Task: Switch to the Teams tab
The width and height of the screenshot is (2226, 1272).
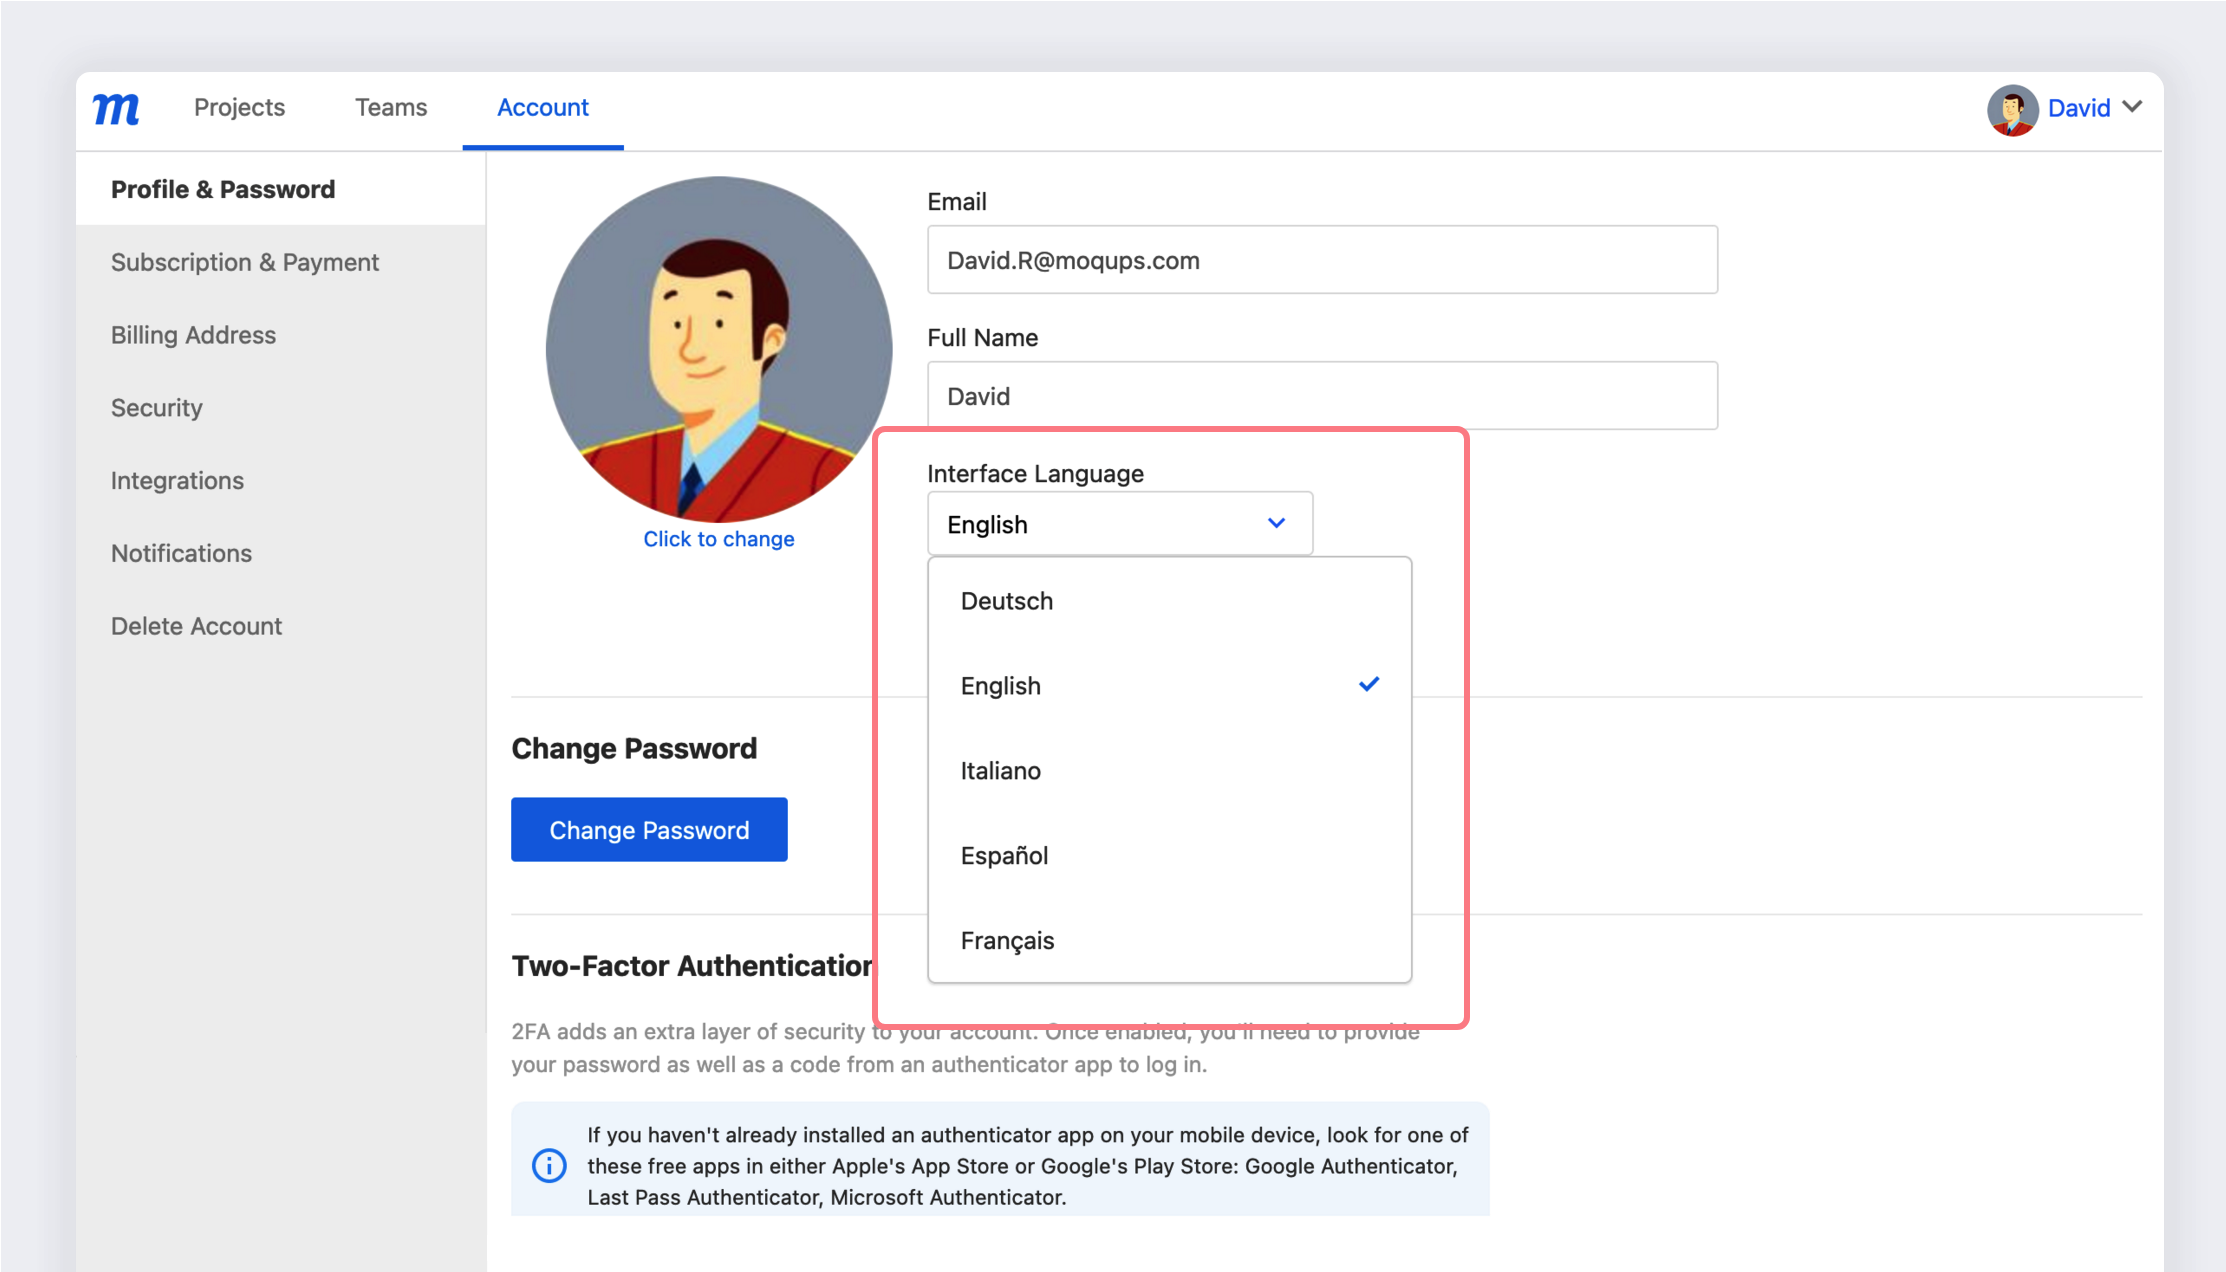Action: coord(391,107)
